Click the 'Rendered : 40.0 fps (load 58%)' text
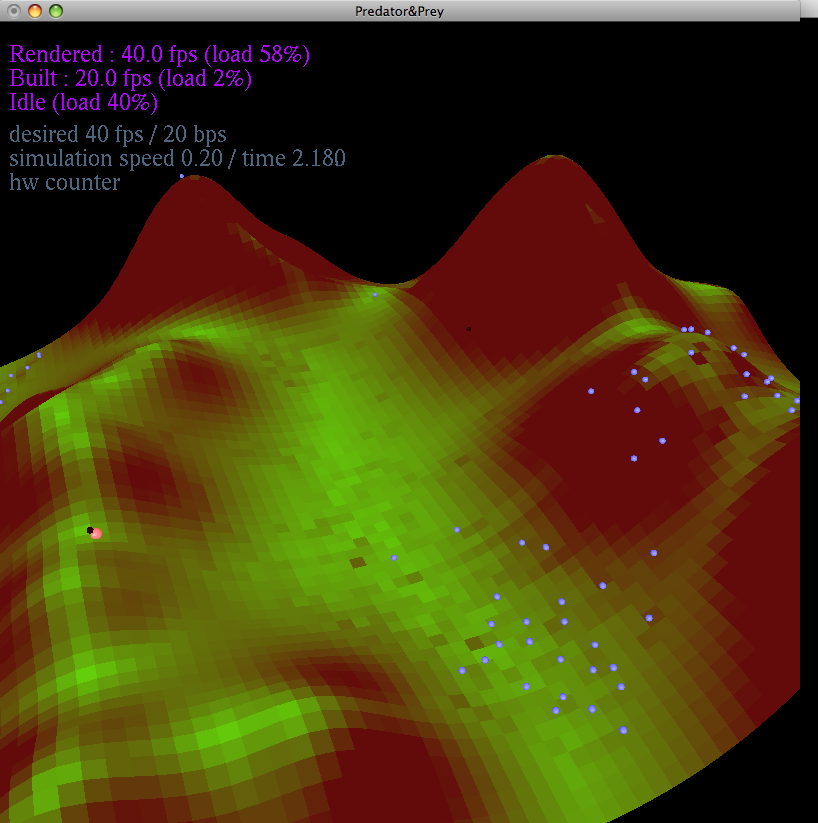 point(160,55)
